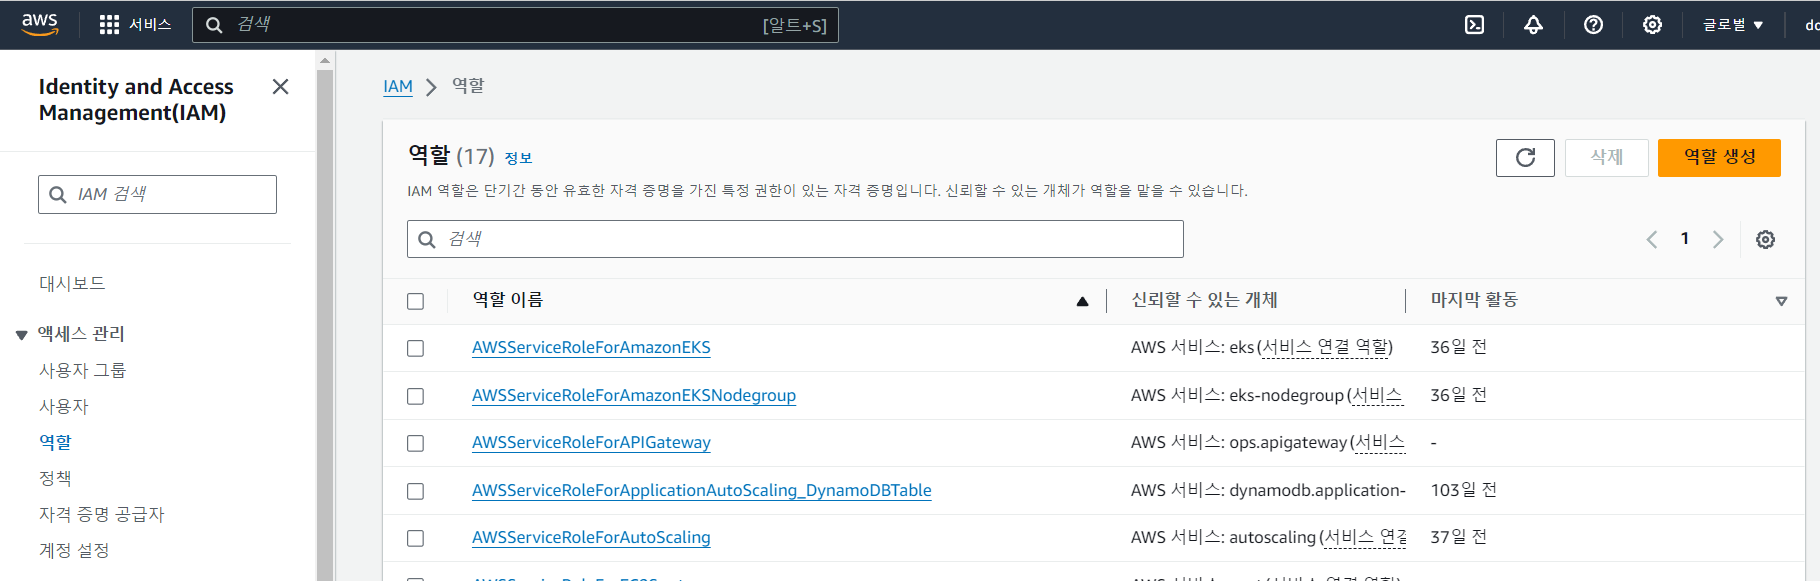Open the IAM breadcrumb link
1820x581 pixels.
point(398,86)
